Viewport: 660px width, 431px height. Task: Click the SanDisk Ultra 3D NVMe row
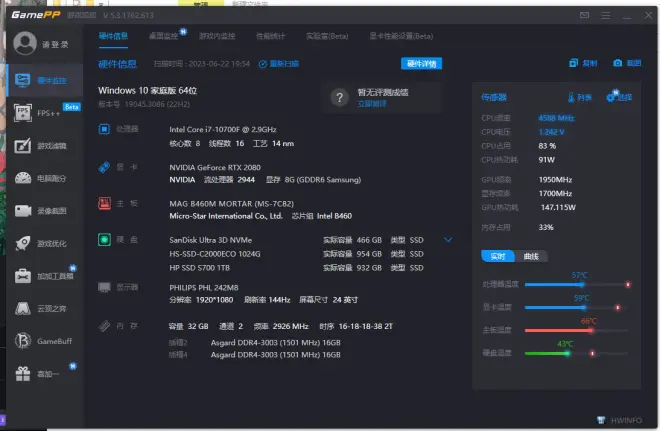pos(296,240)
